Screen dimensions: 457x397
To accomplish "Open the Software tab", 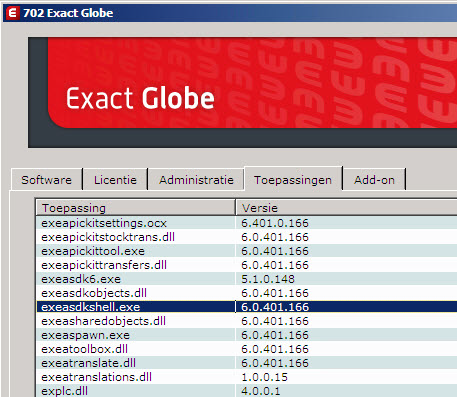I will pos(47,180).
